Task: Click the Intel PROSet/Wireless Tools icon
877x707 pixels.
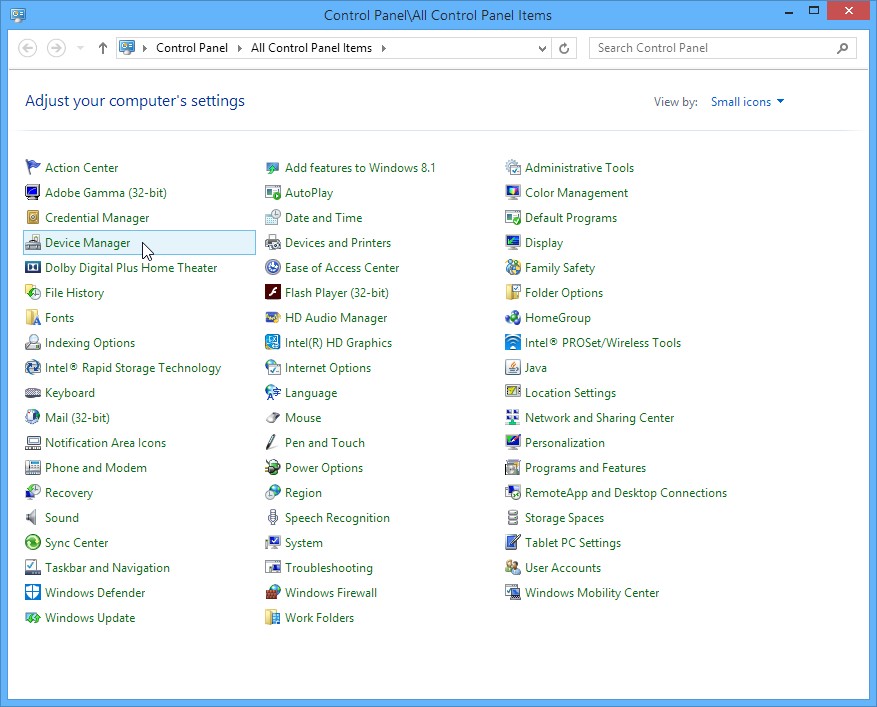Action: point(513,342)
